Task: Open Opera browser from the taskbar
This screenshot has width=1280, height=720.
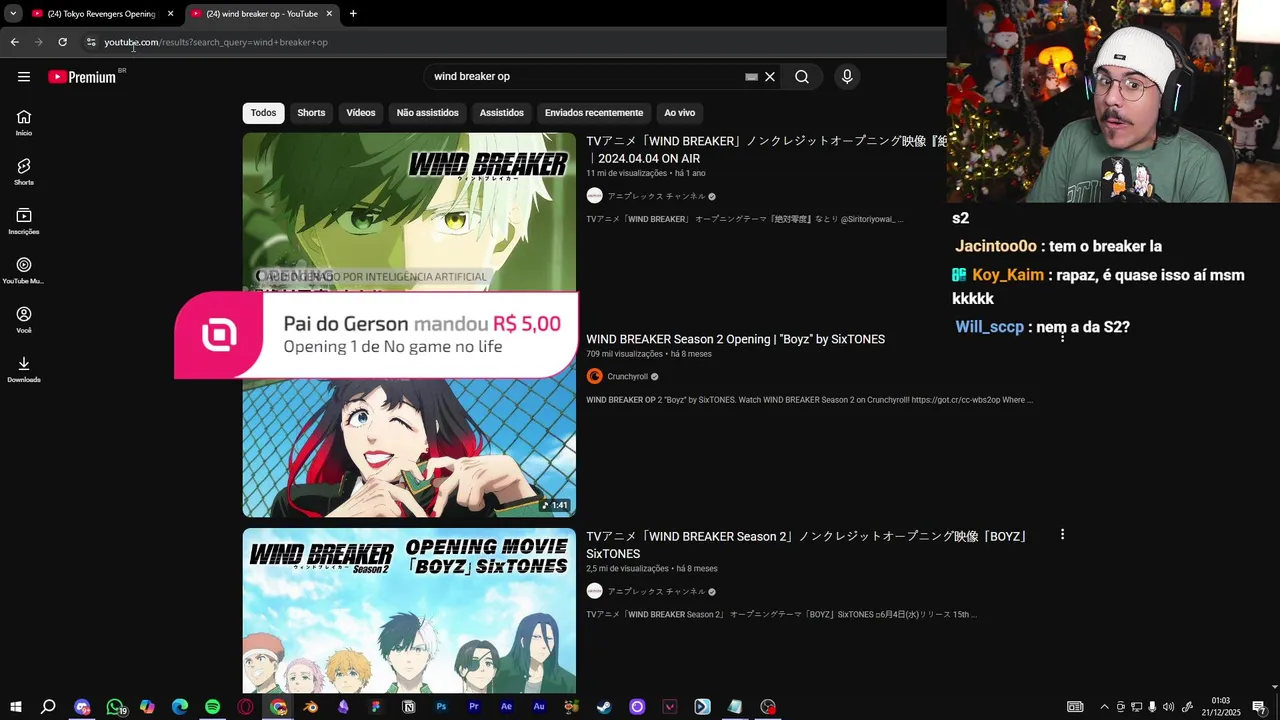Action: tap(245, 707)
